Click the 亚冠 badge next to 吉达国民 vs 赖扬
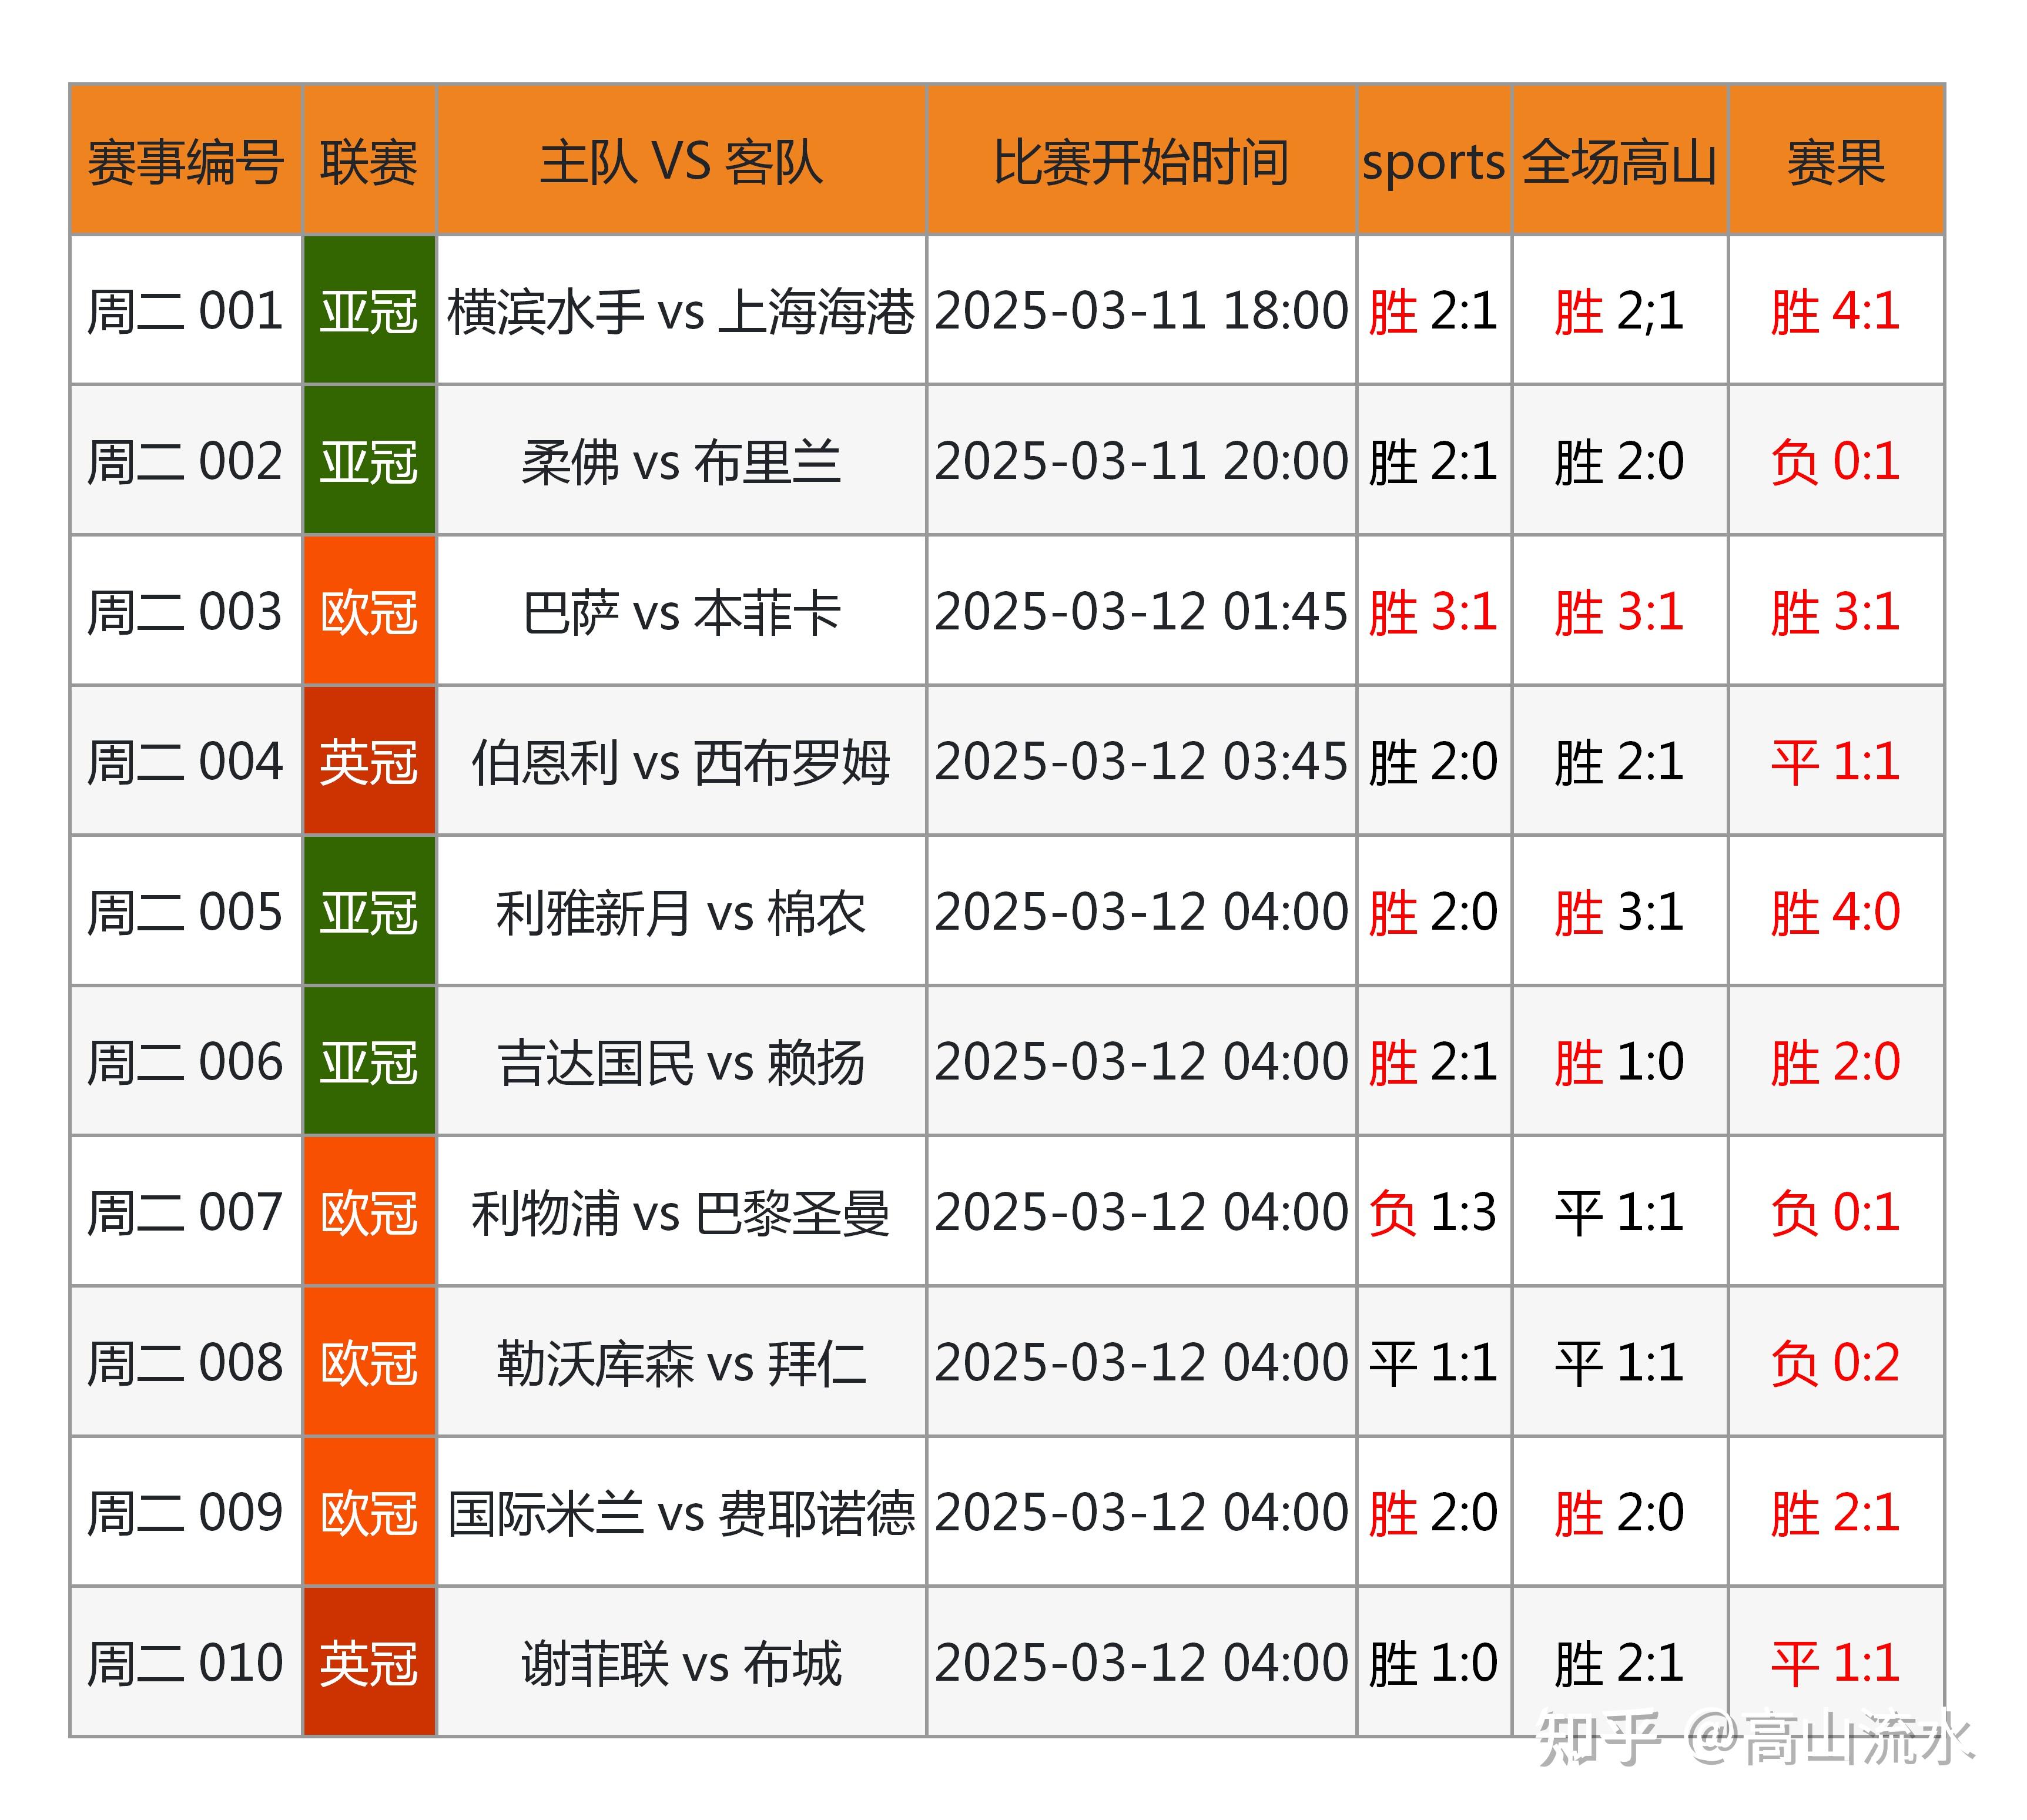The image size is (2027, 1820). coord(370,1063)
